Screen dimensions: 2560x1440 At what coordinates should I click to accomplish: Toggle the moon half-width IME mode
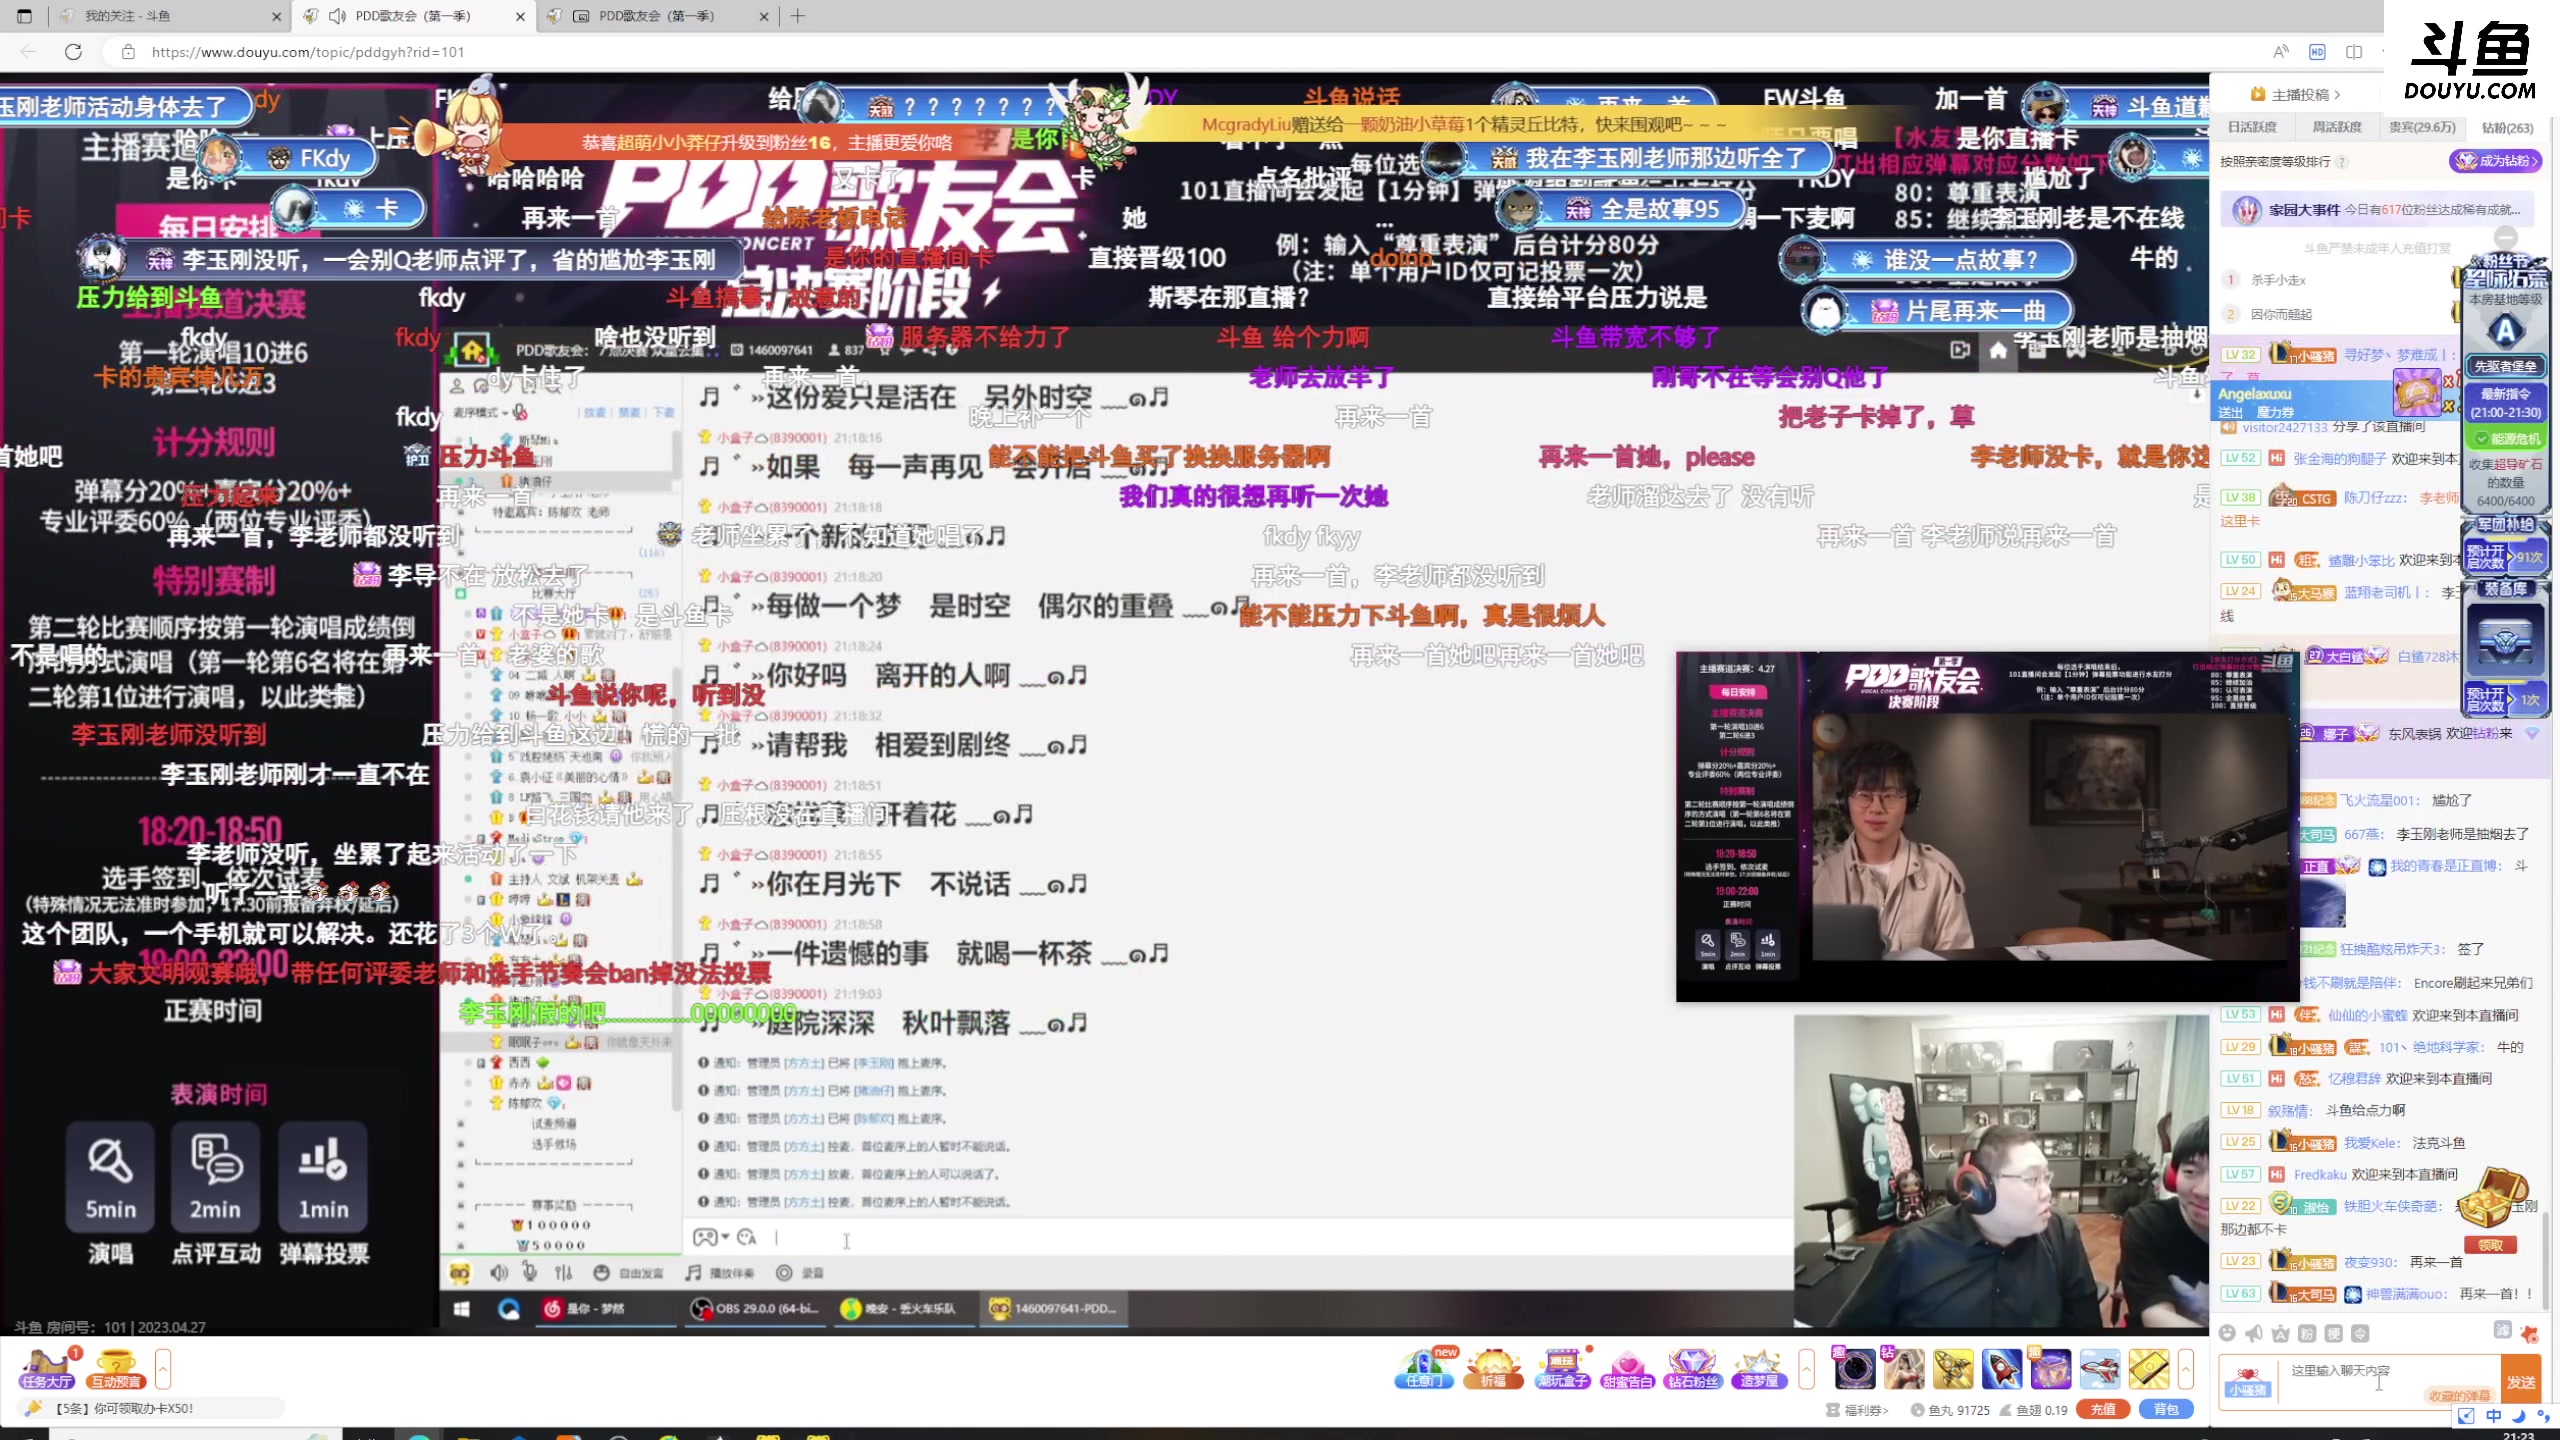tap(2518, 1415)
